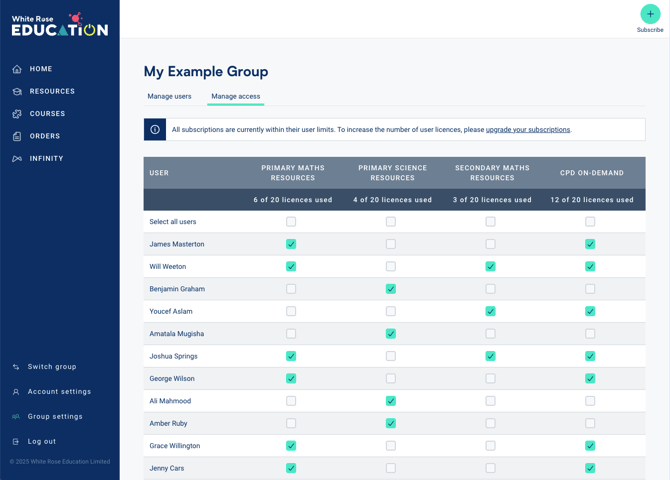
Task: Uncheck Youcef Aslam's Secondary Maths access
Action: point(491,311)
